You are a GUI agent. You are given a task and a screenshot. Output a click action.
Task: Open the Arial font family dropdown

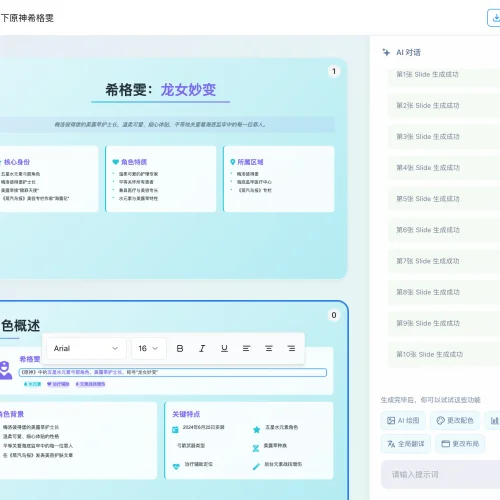coord(86,348)
